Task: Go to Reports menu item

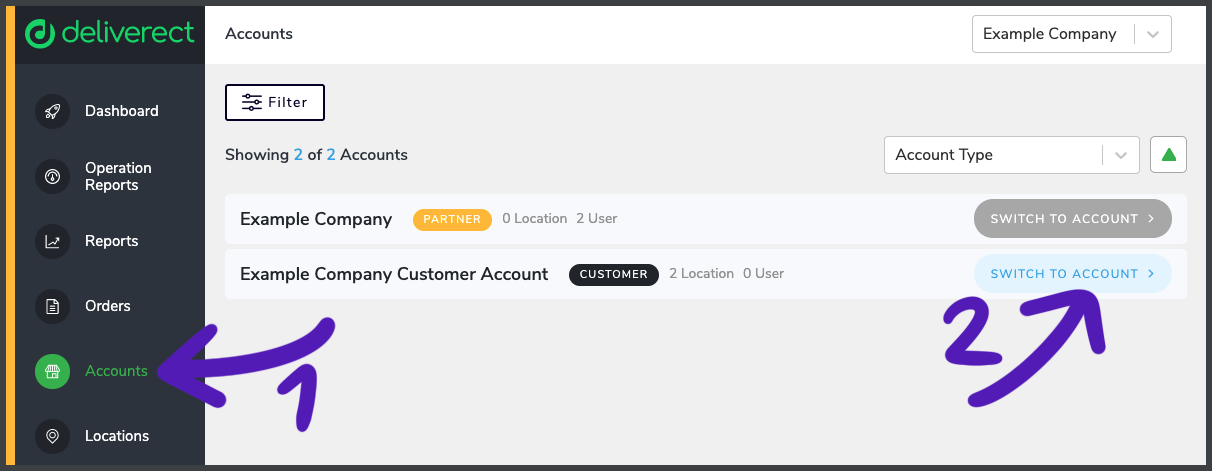Action: point(110,241)
